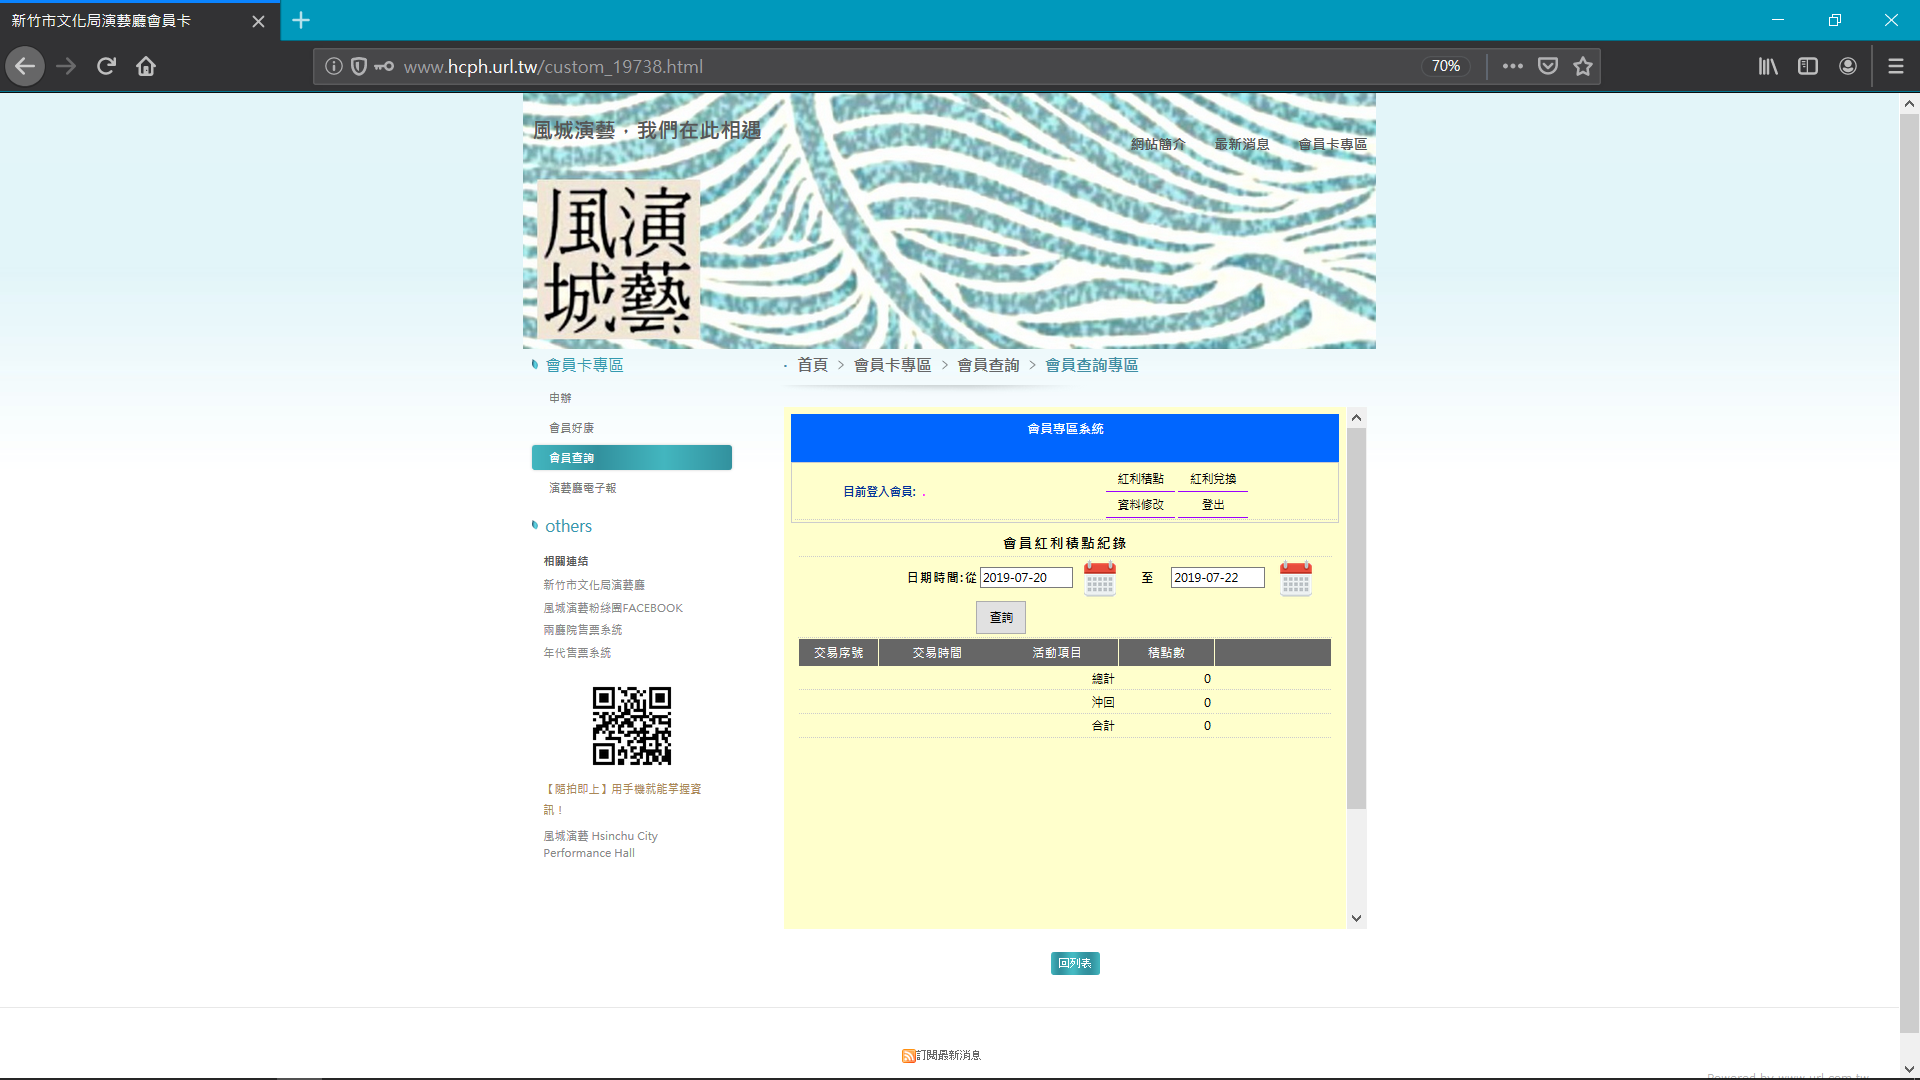1920x1080 pixels.
Task: Click 會員查詢 breadcrumb link
Action: [988, 365]
